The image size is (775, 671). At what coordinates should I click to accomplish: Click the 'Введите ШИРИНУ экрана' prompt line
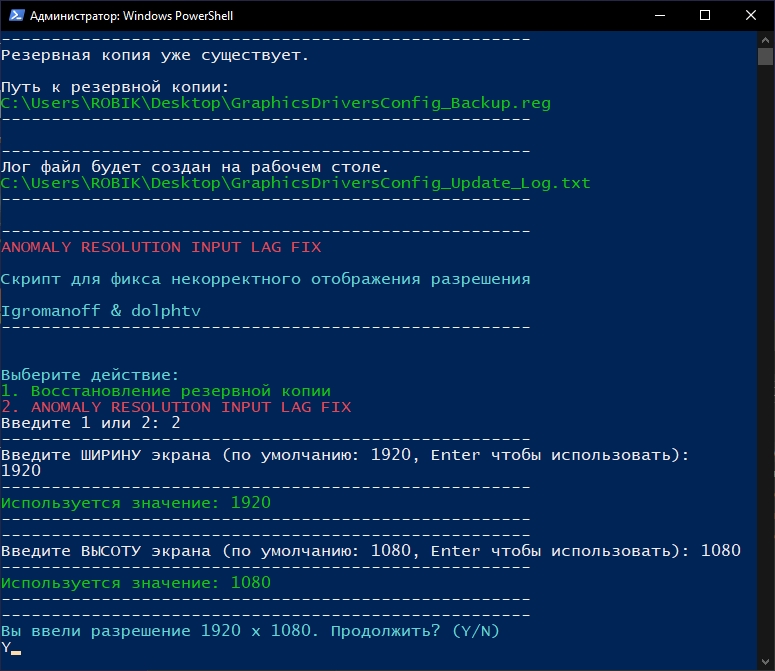(x=345, y=455)
